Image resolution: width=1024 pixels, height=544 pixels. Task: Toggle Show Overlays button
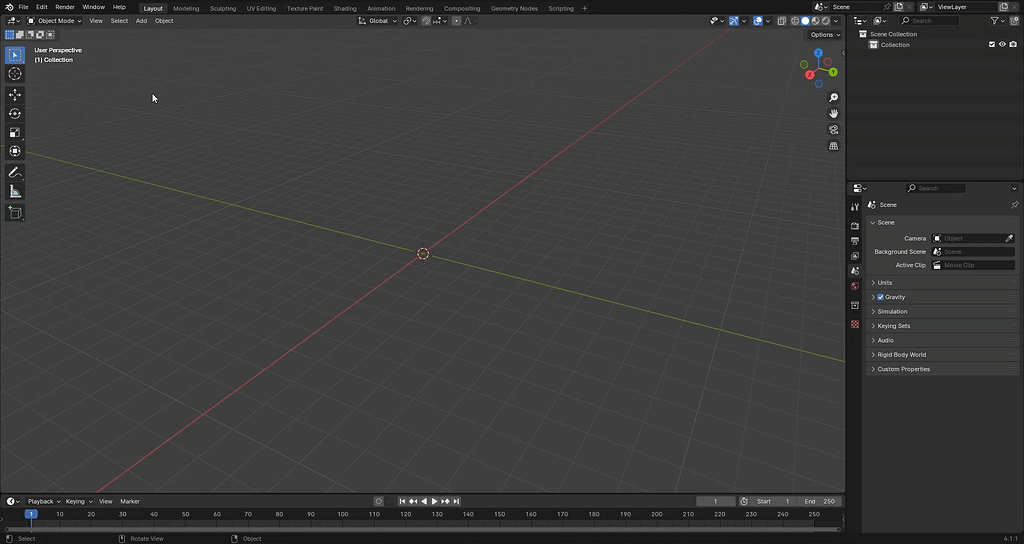point(758,21)
